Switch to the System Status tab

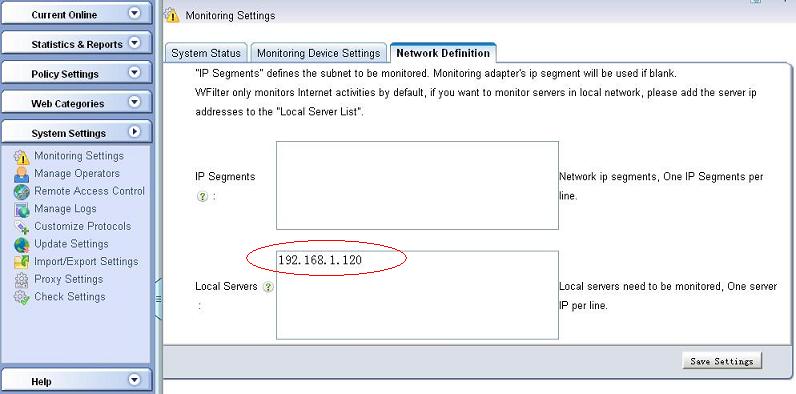(x=206, y=53)
